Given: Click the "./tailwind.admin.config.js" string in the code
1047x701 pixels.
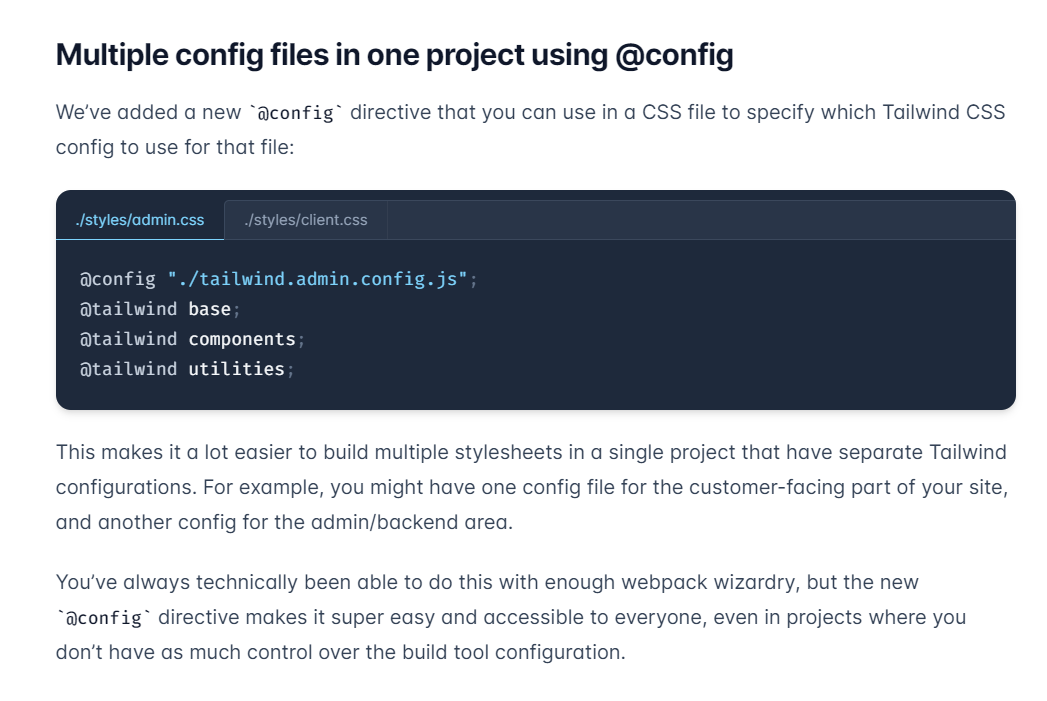Looking at the screenshot, I should pyautogui.click(x=318, y=278).
